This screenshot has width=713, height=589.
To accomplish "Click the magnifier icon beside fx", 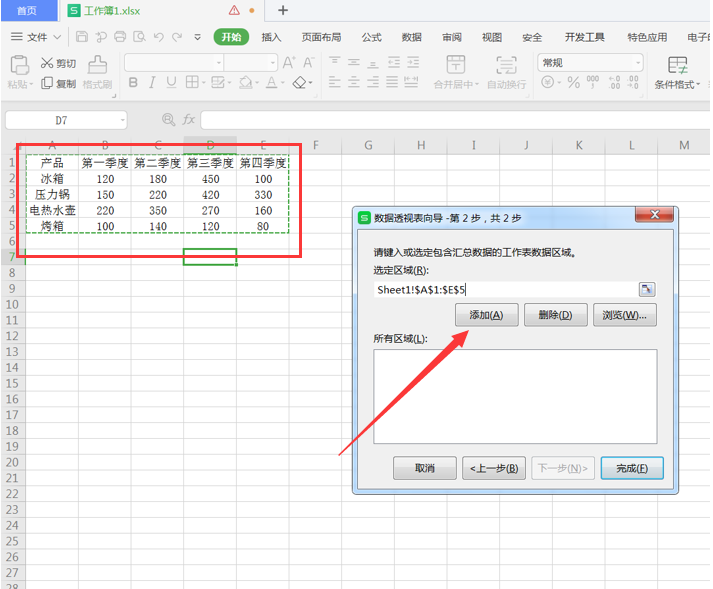I will pyautogui.click(x=168, y=120).
